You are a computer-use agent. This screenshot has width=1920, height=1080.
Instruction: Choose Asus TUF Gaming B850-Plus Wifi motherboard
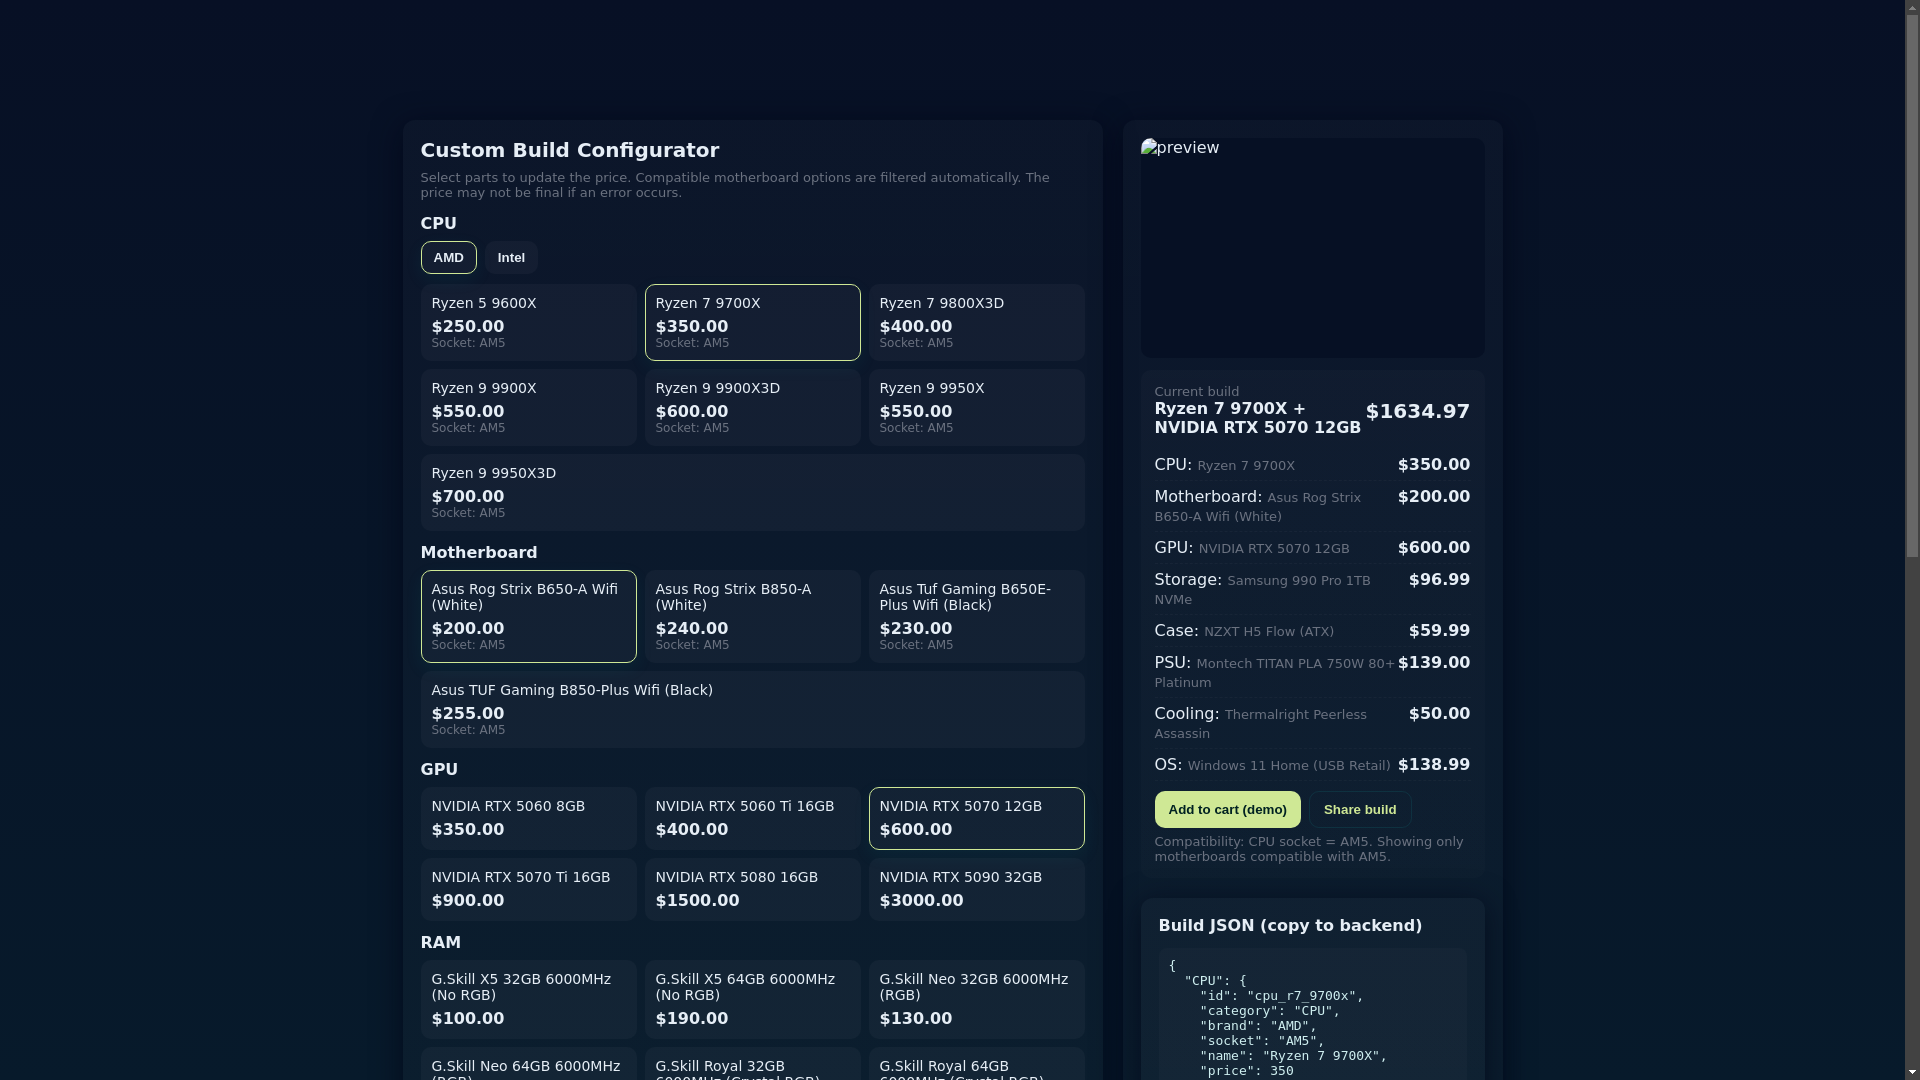point(752,710)
